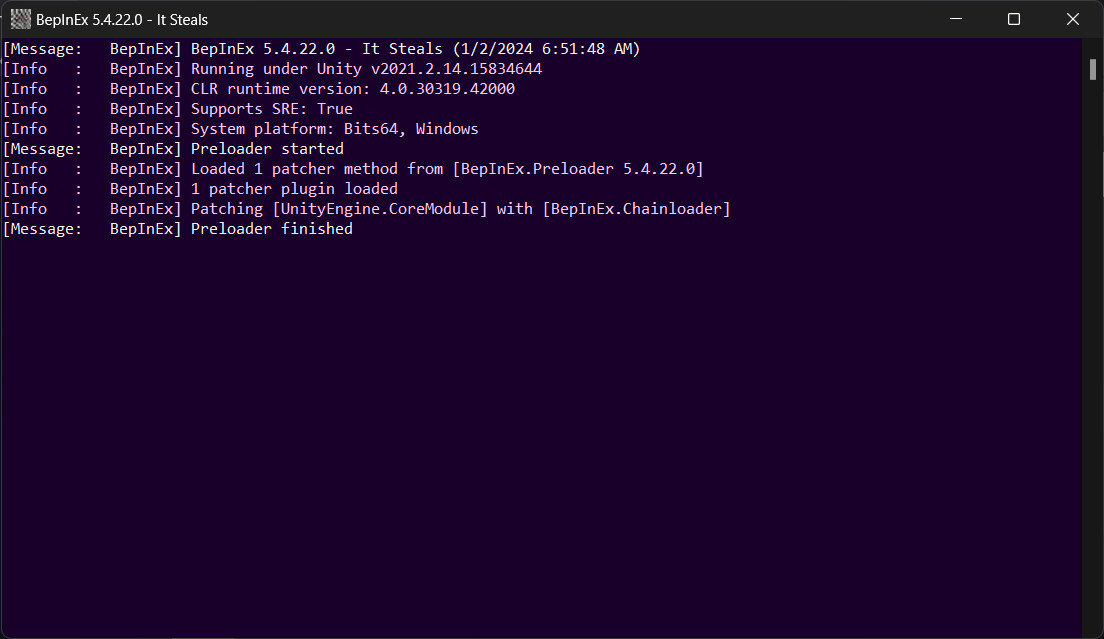Click the timestamp (1/2/2024 6:51:48 AM)
The image size is (1104, 639).
[x=546, y=49]
